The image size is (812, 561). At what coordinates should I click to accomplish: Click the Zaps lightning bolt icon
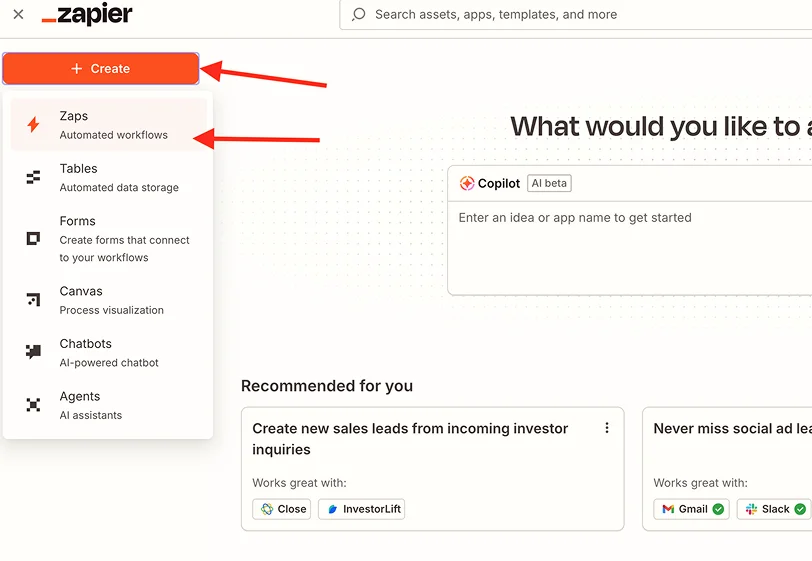pyautogui.click(x=34, y=125)
